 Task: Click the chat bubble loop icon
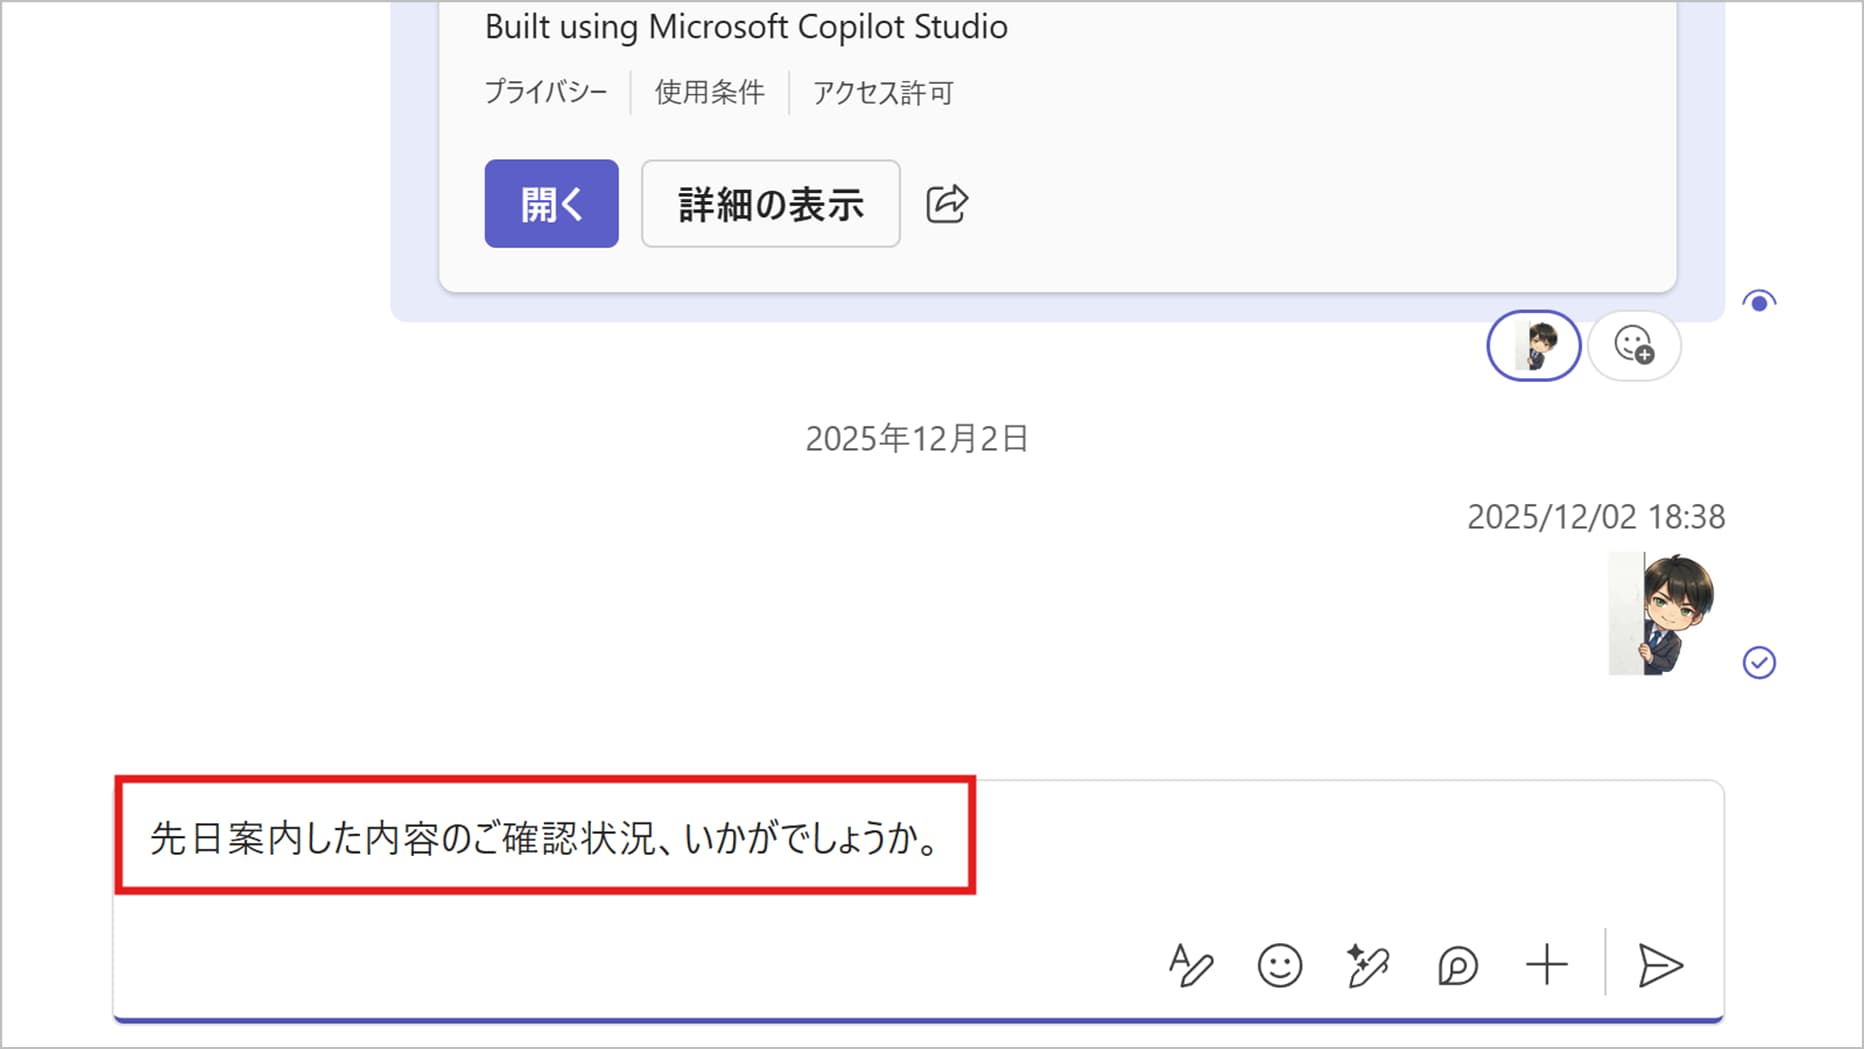coord(1457,966)
